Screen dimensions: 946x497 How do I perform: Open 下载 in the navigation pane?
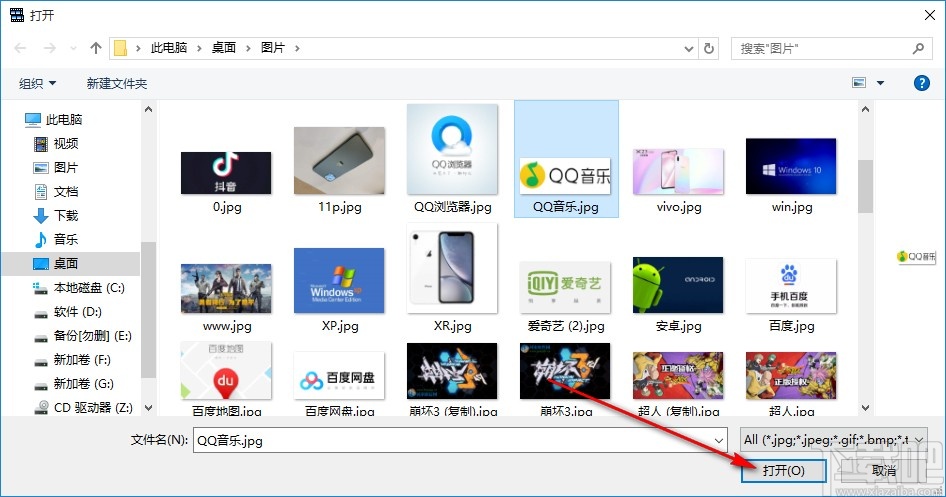[x=56, y=215]
